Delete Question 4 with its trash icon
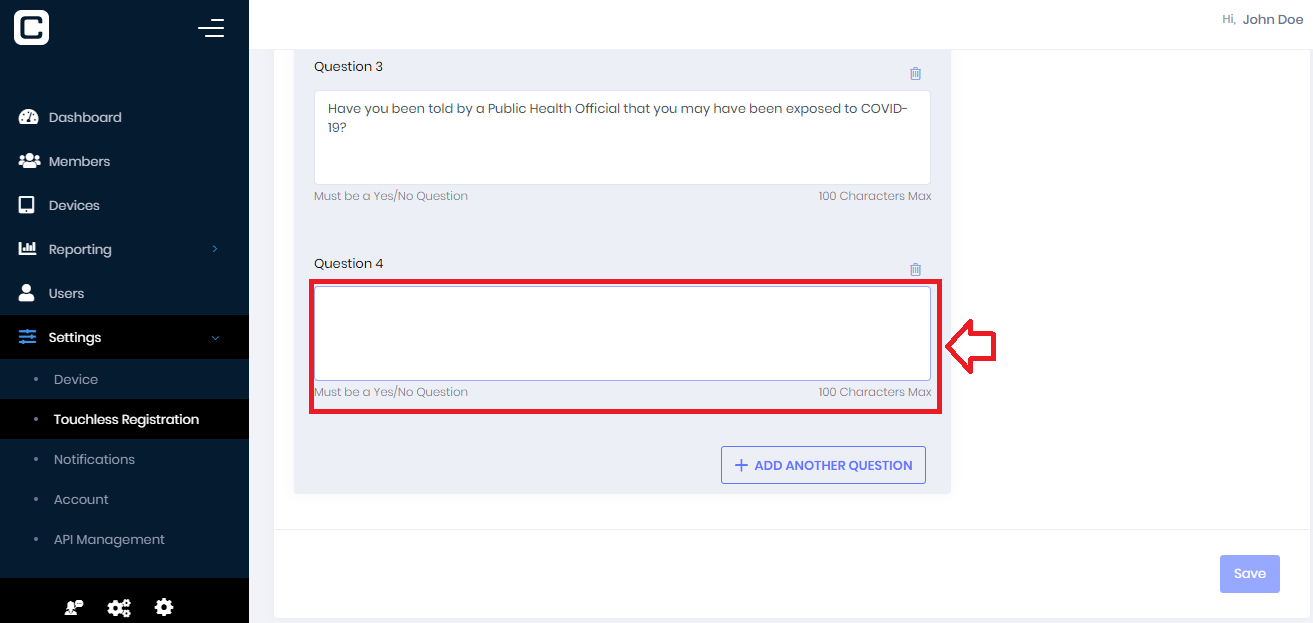The width and height of the screenshot is (1313, 623). [x=915, y=269]
